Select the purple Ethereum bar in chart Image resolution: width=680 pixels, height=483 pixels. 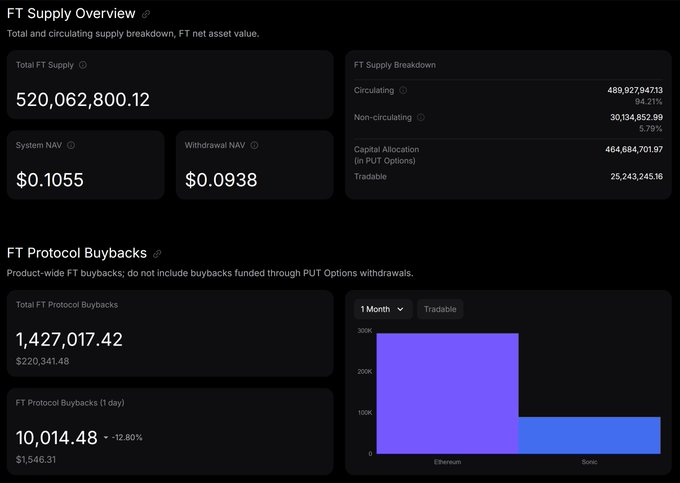pyautogui.click(x=447, y=393)
